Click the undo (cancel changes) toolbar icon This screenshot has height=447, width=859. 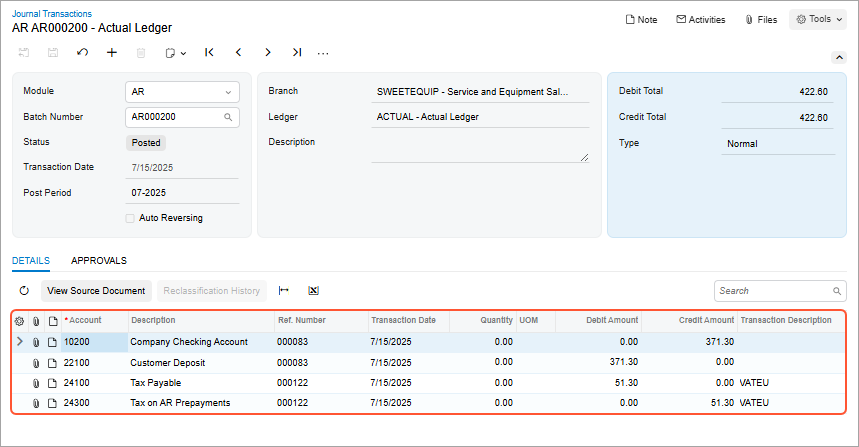tap(82, 52)
